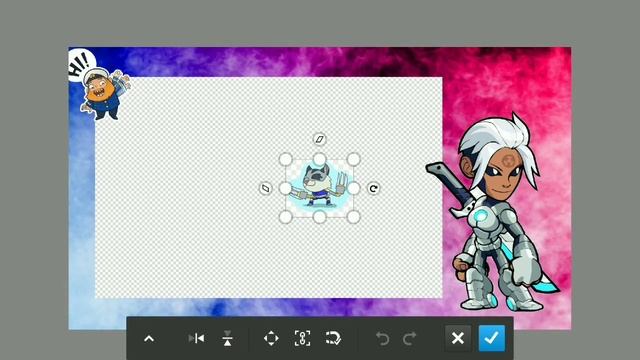The height and width of the screenshot is (360, 640).
Task: Undo the last transform step
Action: (382, 338)
